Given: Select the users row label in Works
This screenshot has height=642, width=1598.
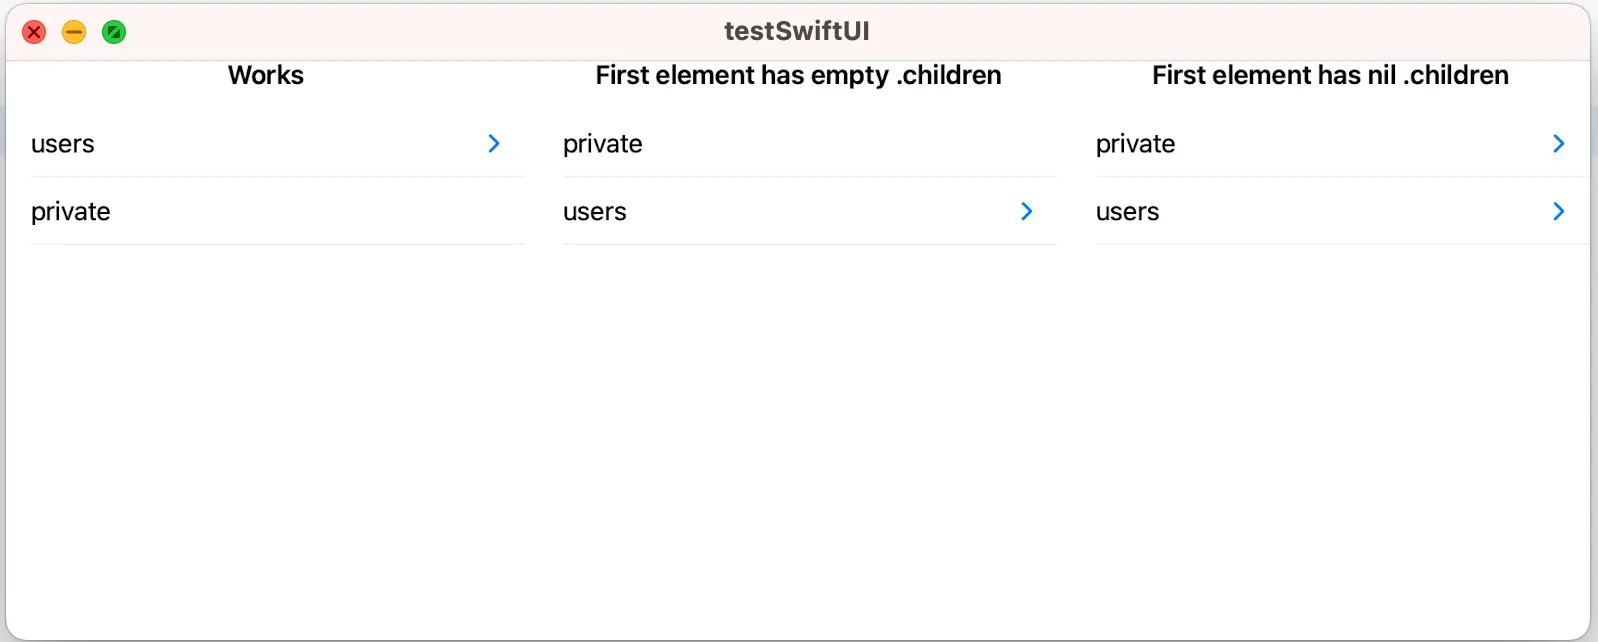Looking at the screenshot, I should (63, 144).
